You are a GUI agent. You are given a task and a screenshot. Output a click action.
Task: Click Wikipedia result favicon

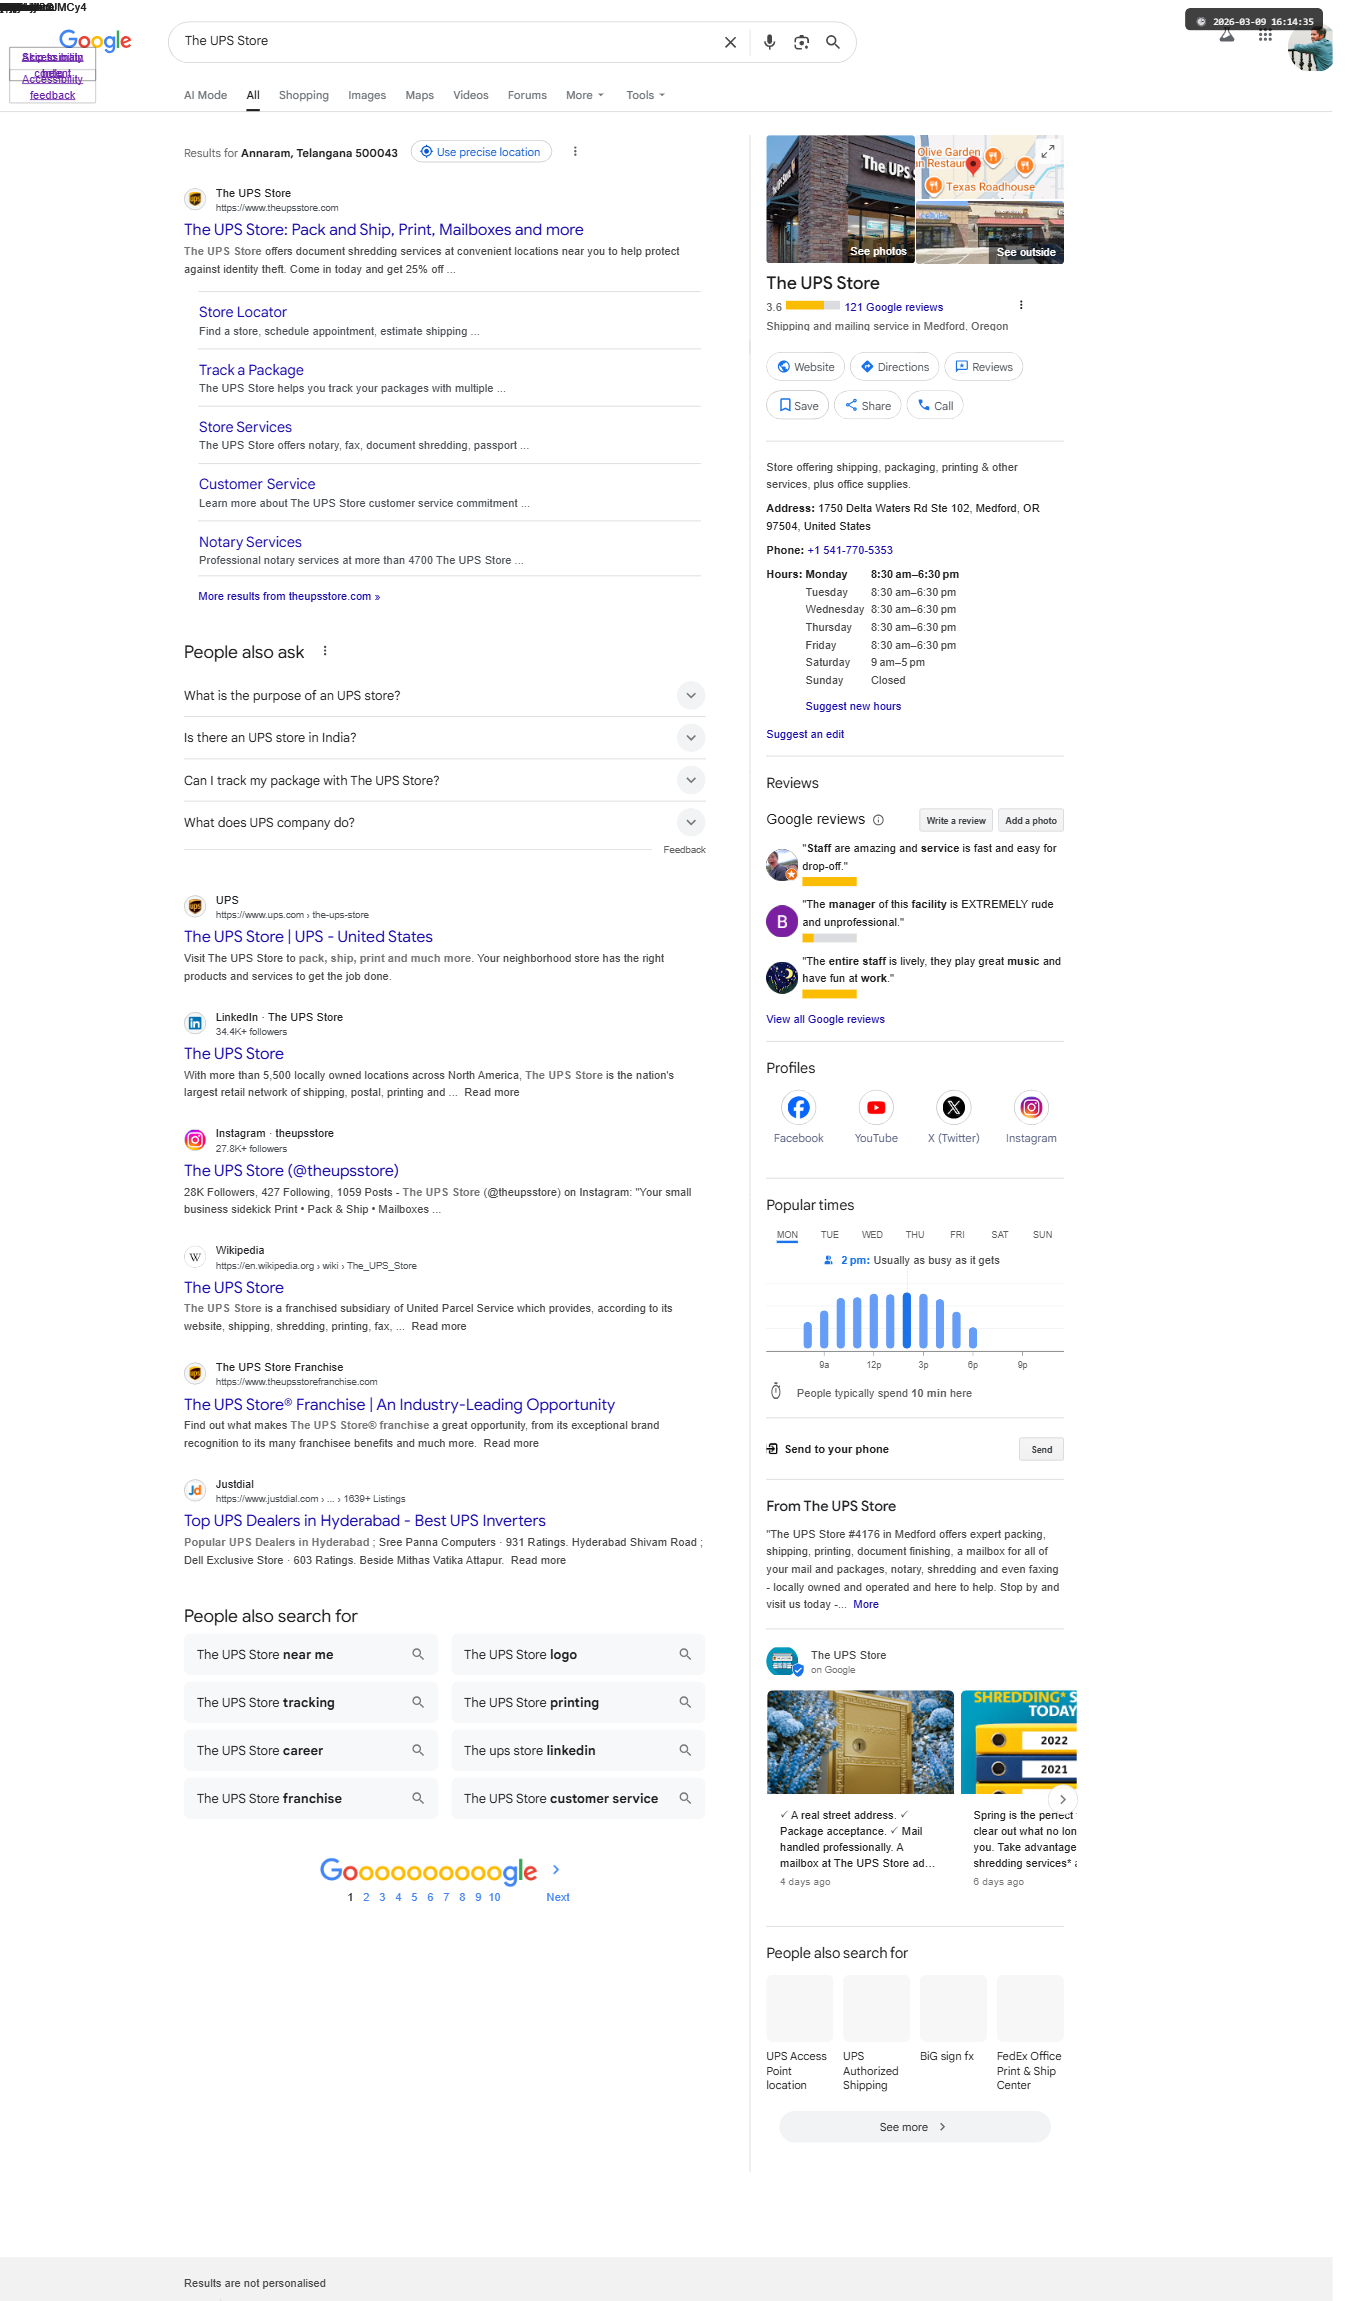(195, 1256)
